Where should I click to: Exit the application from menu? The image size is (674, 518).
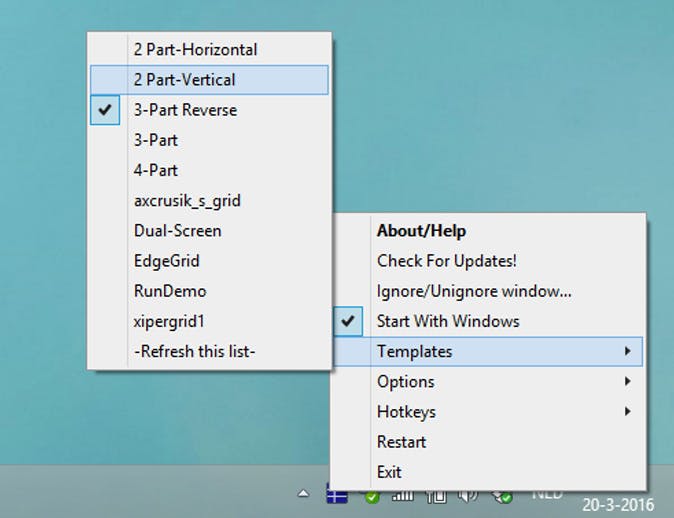click(488, 472)
